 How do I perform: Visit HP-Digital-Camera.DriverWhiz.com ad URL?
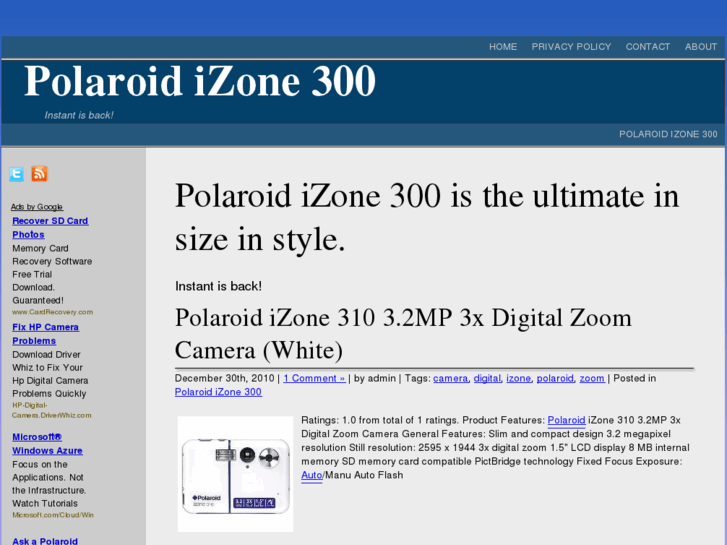tap(51, 410)
